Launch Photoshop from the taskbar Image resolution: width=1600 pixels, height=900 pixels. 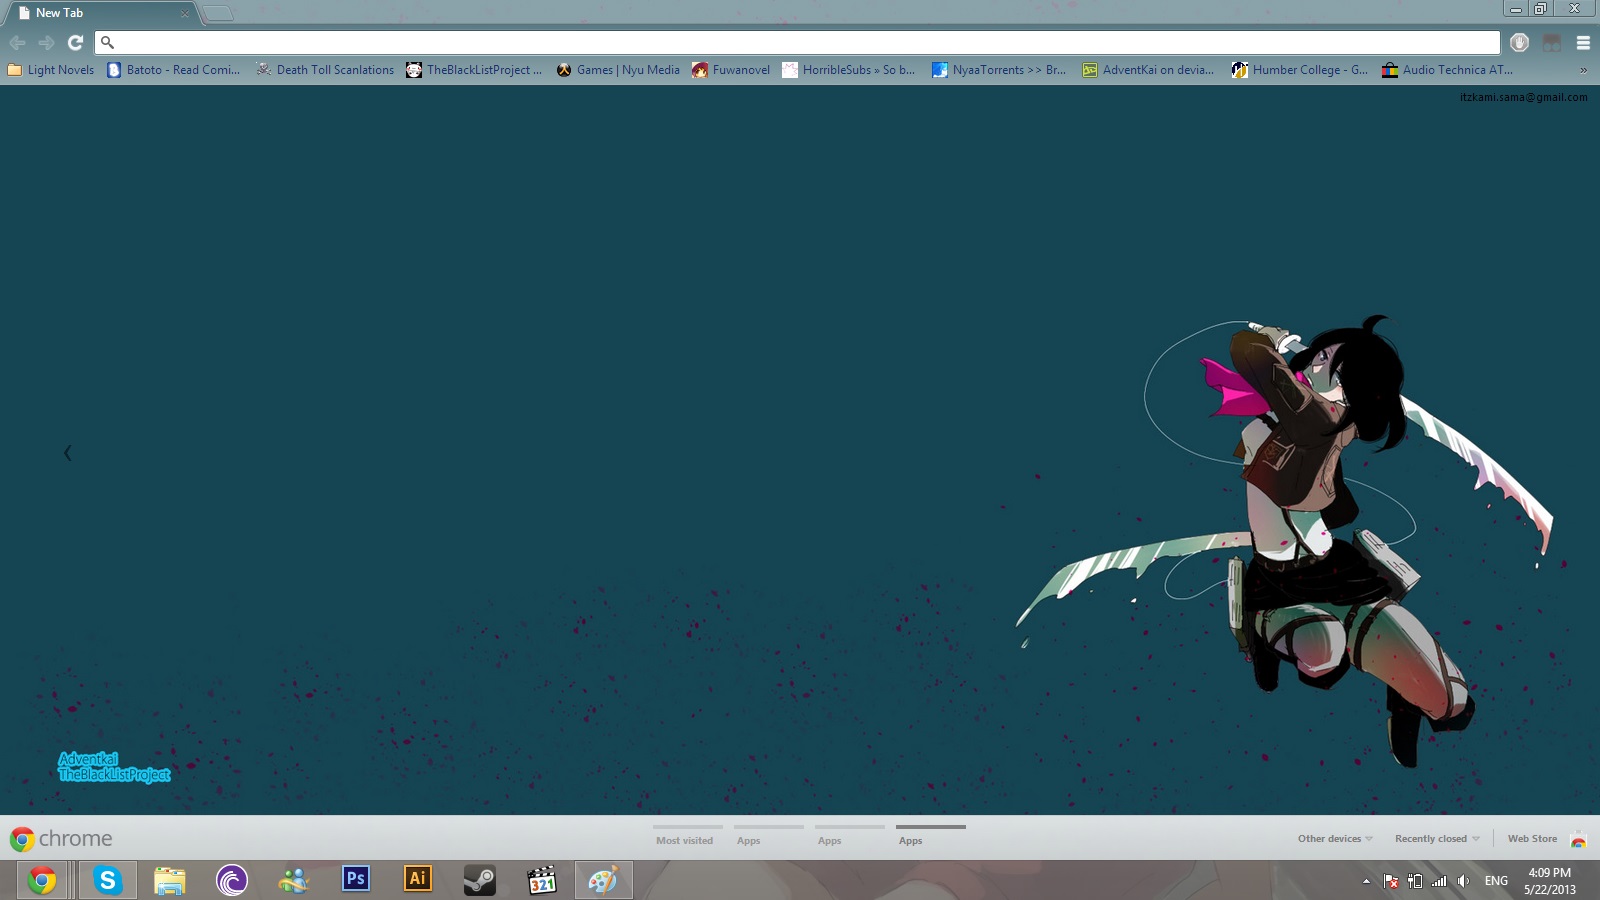tap(355, 880)
